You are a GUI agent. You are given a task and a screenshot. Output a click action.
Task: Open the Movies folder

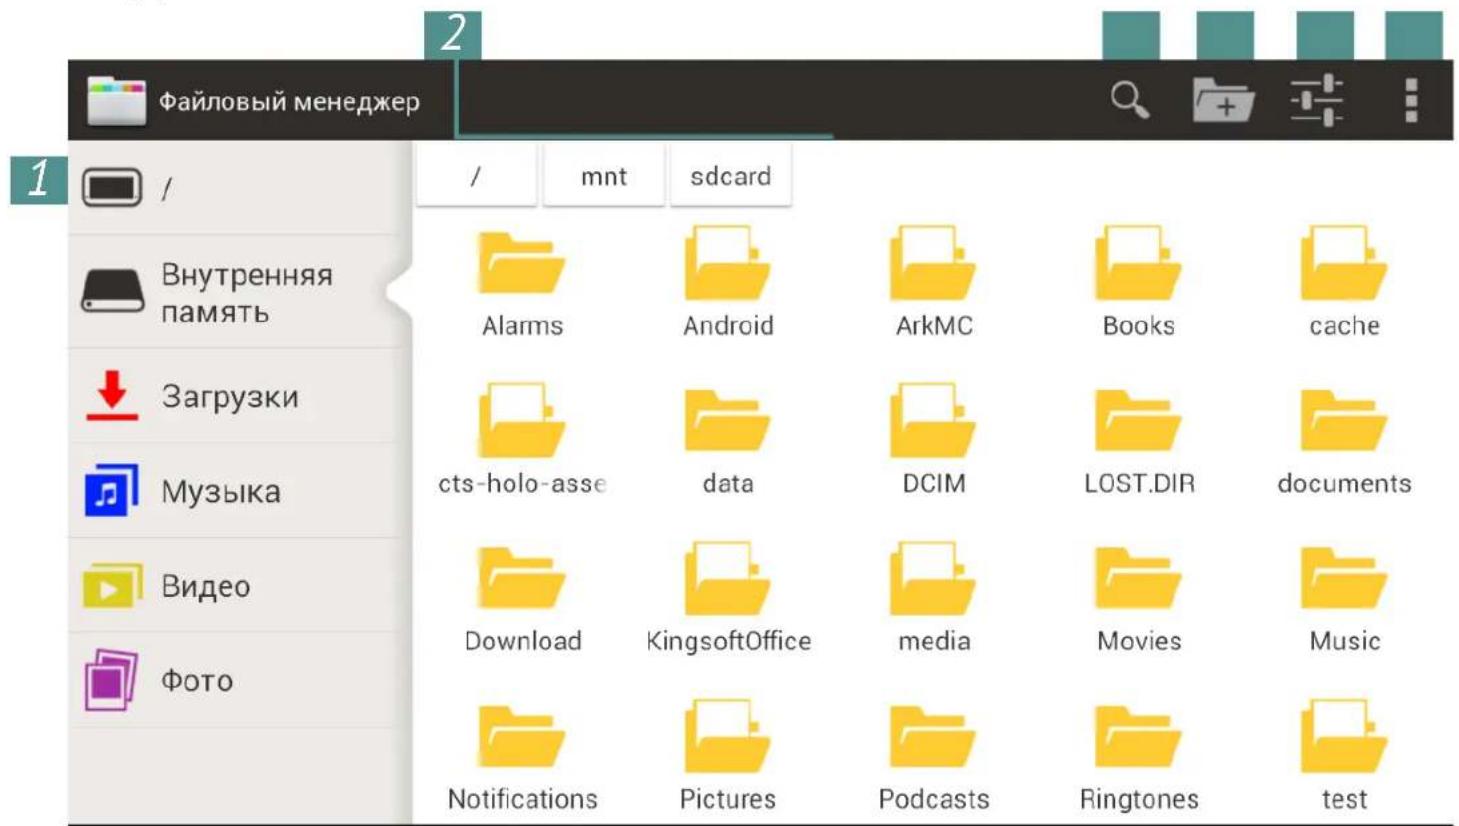coord(1139,598)
